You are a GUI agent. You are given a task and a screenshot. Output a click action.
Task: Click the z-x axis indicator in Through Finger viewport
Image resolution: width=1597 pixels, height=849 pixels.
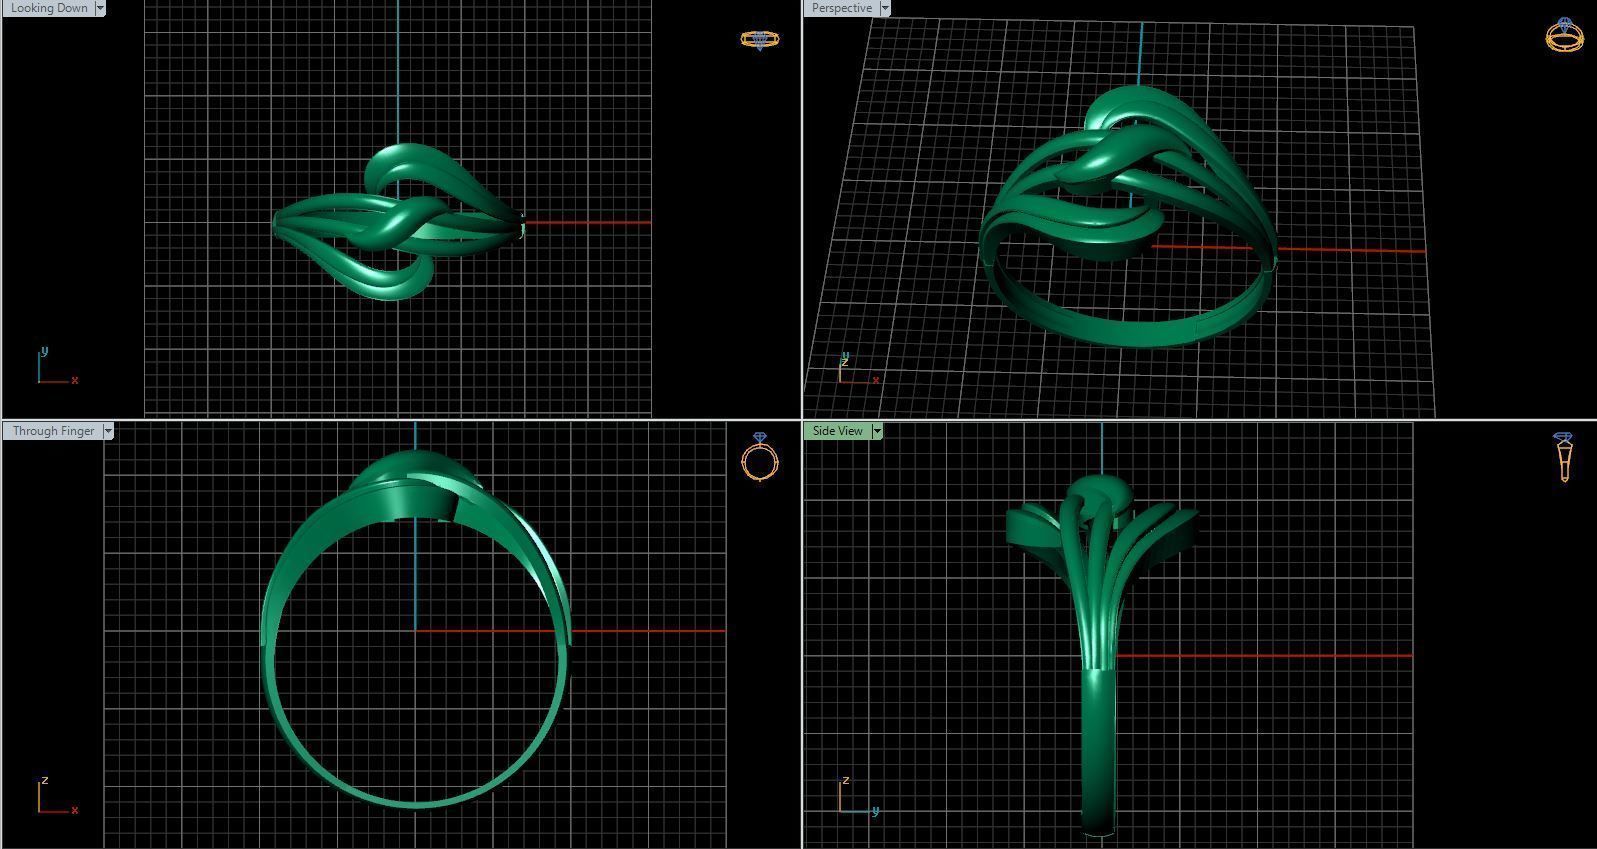coord(57,796)
